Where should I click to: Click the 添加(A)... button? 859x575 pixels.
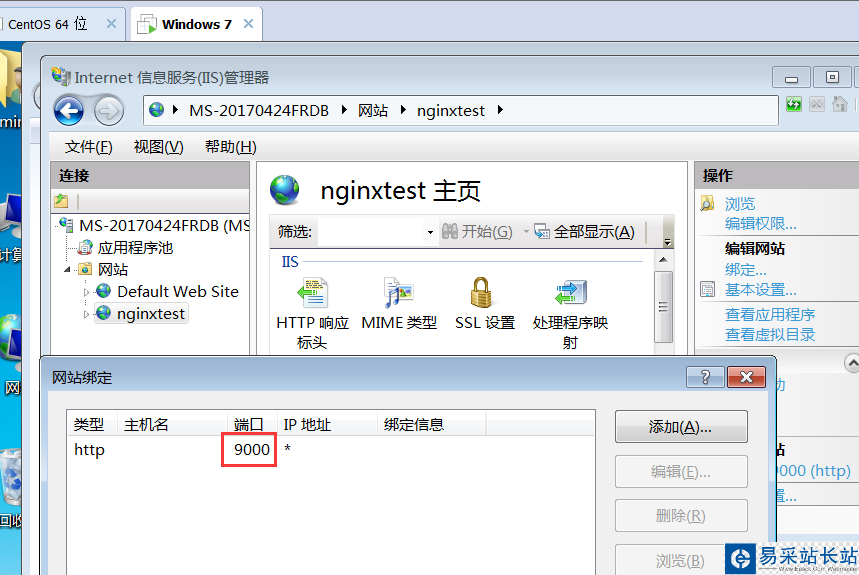tap(681, 427)
